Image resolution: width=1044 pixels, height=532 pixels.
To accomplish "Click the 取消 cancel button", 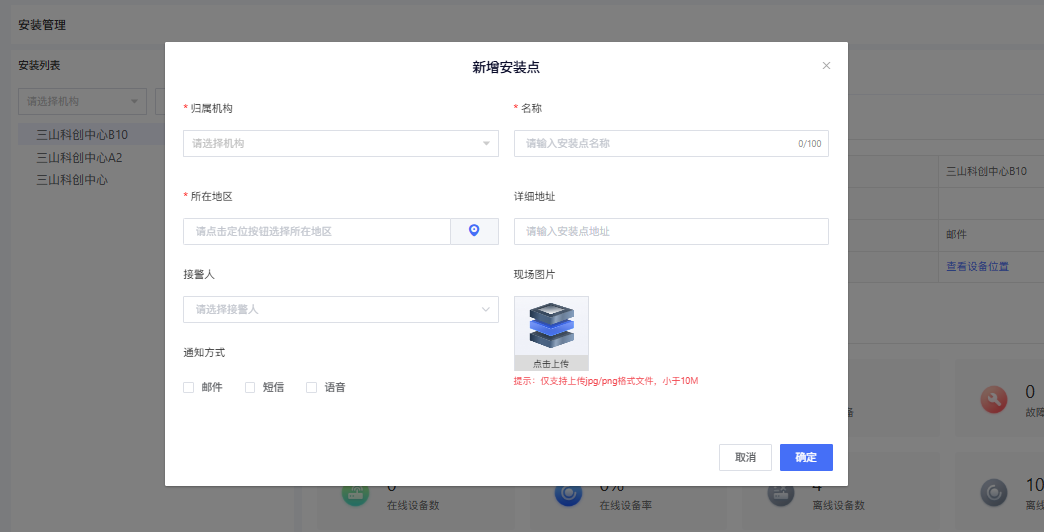I will point(745,457).
